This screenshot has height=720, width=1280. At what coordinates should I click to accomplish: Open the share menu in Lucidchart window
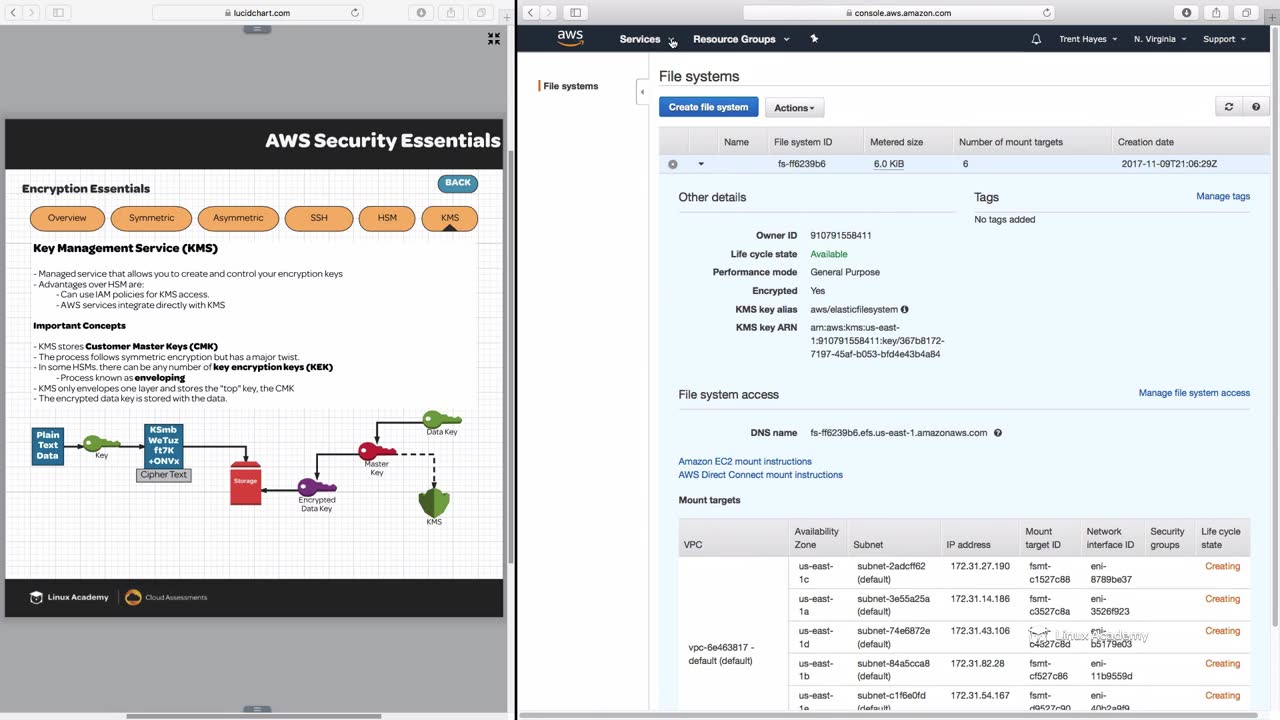coord(451,13)
